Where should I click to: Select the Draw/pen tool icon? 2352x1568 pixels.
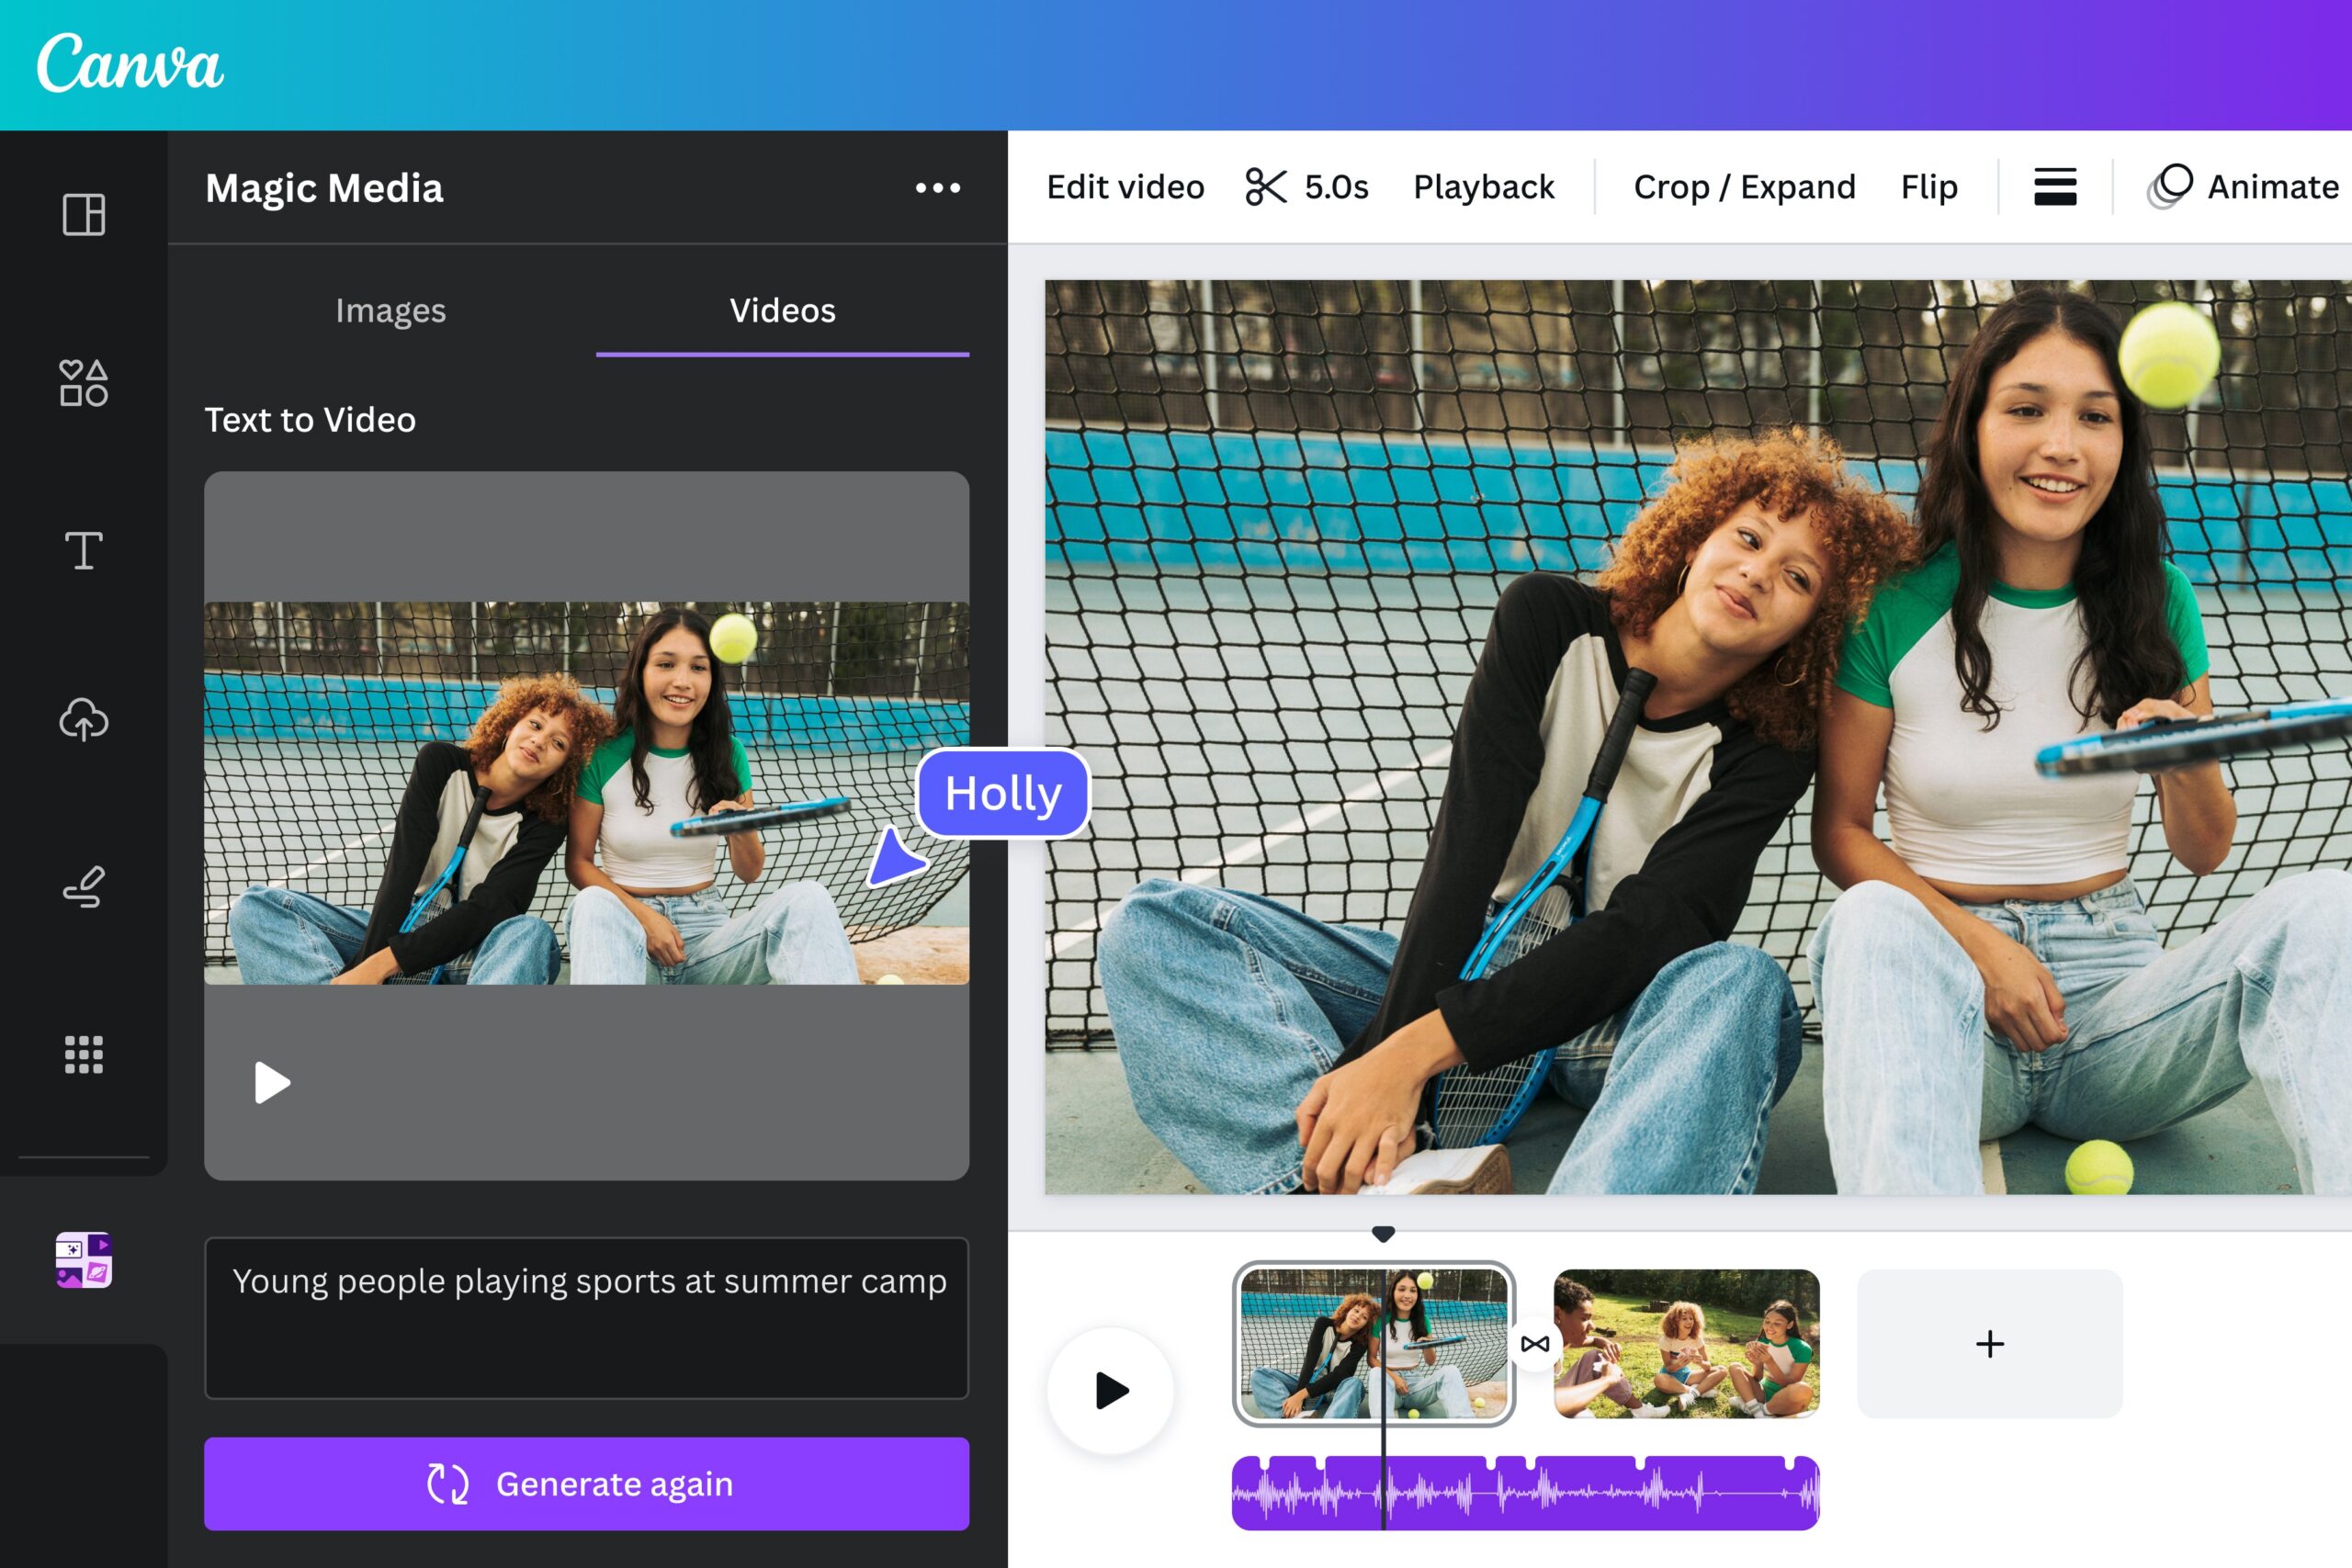(x=83, y=886)
